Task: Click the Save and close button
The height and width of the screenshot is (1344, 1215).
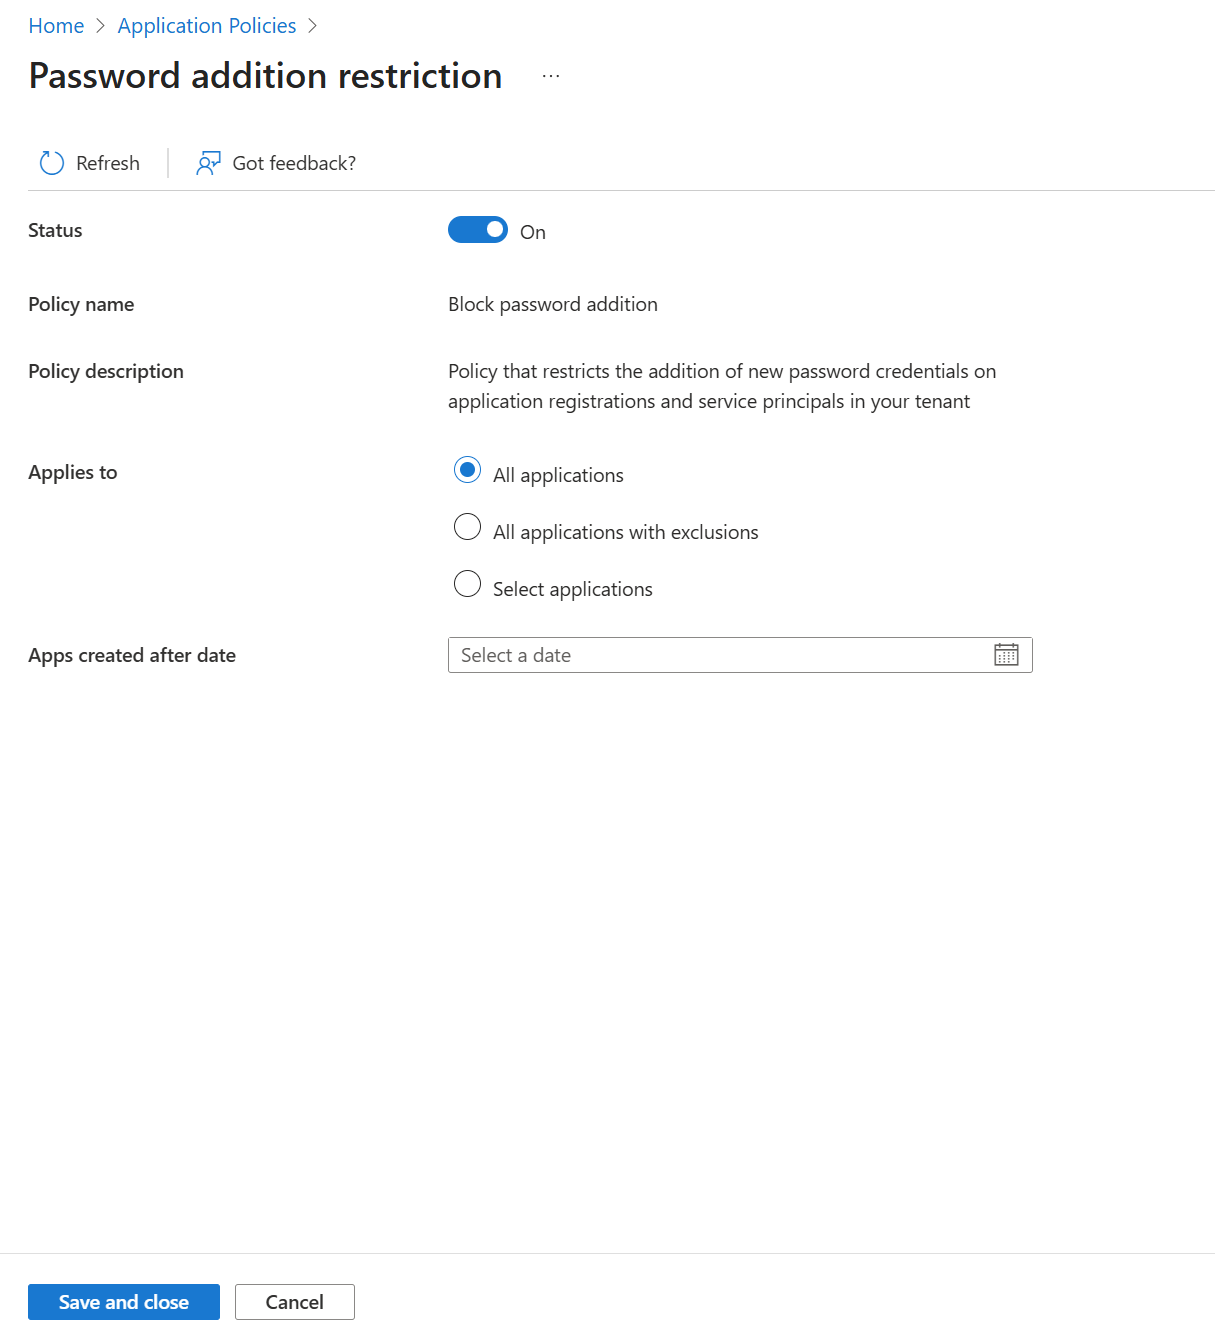Action: (124, 1302)
